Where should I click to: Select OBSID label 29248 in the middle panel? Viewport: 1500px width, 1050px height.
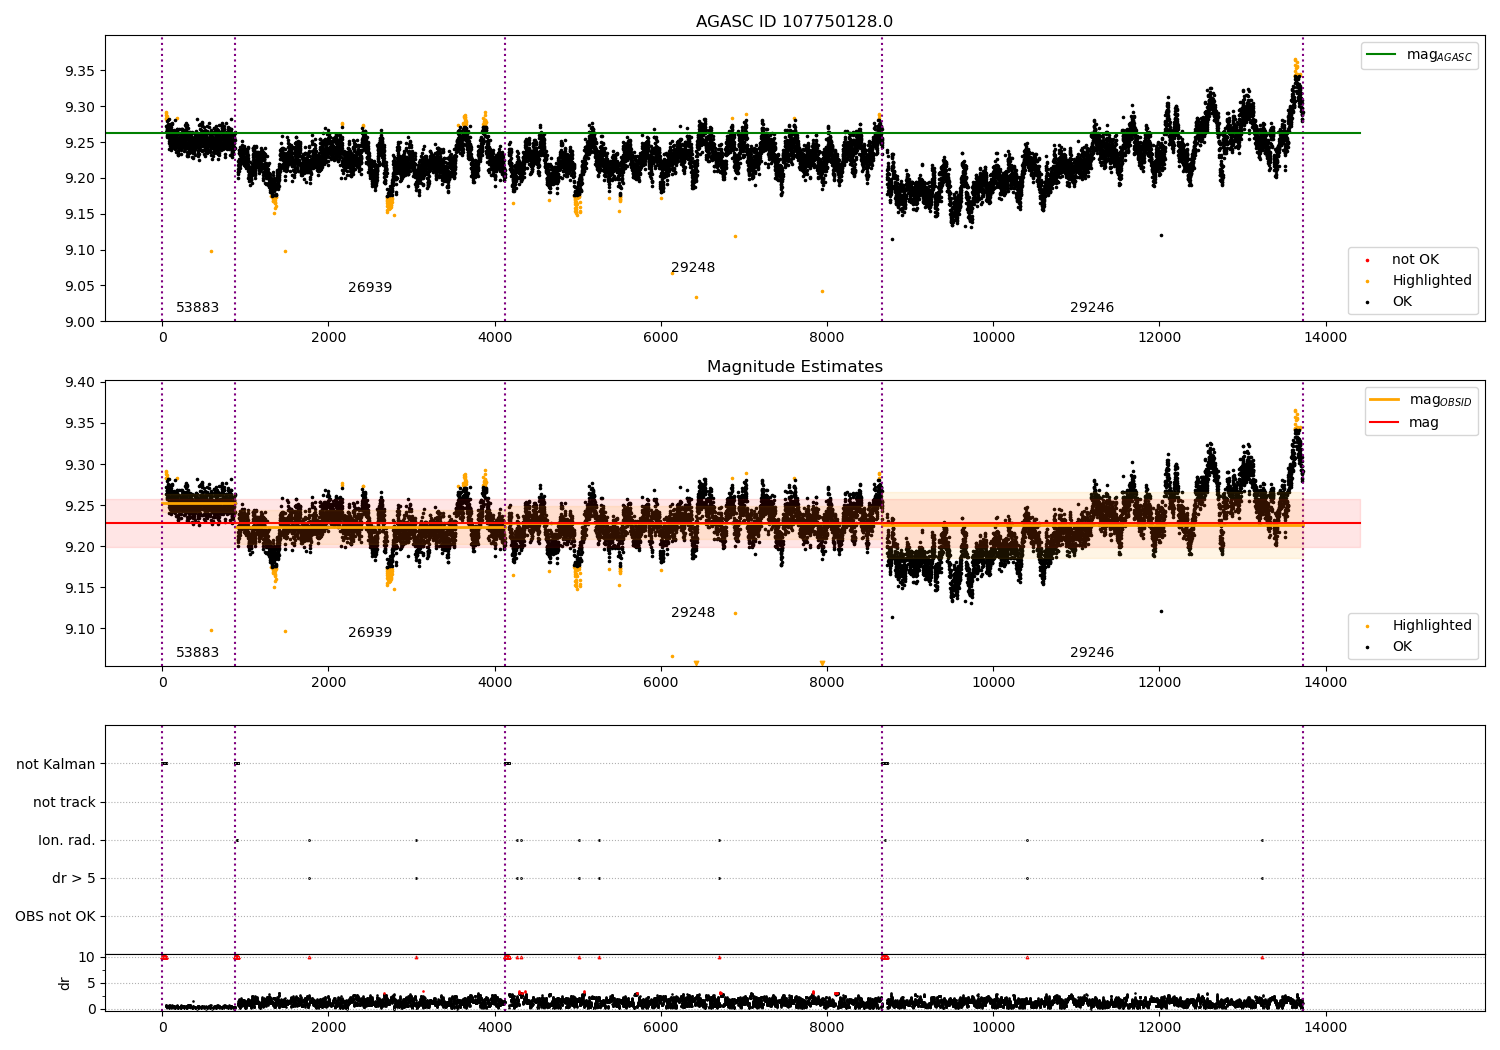[693, 612]
